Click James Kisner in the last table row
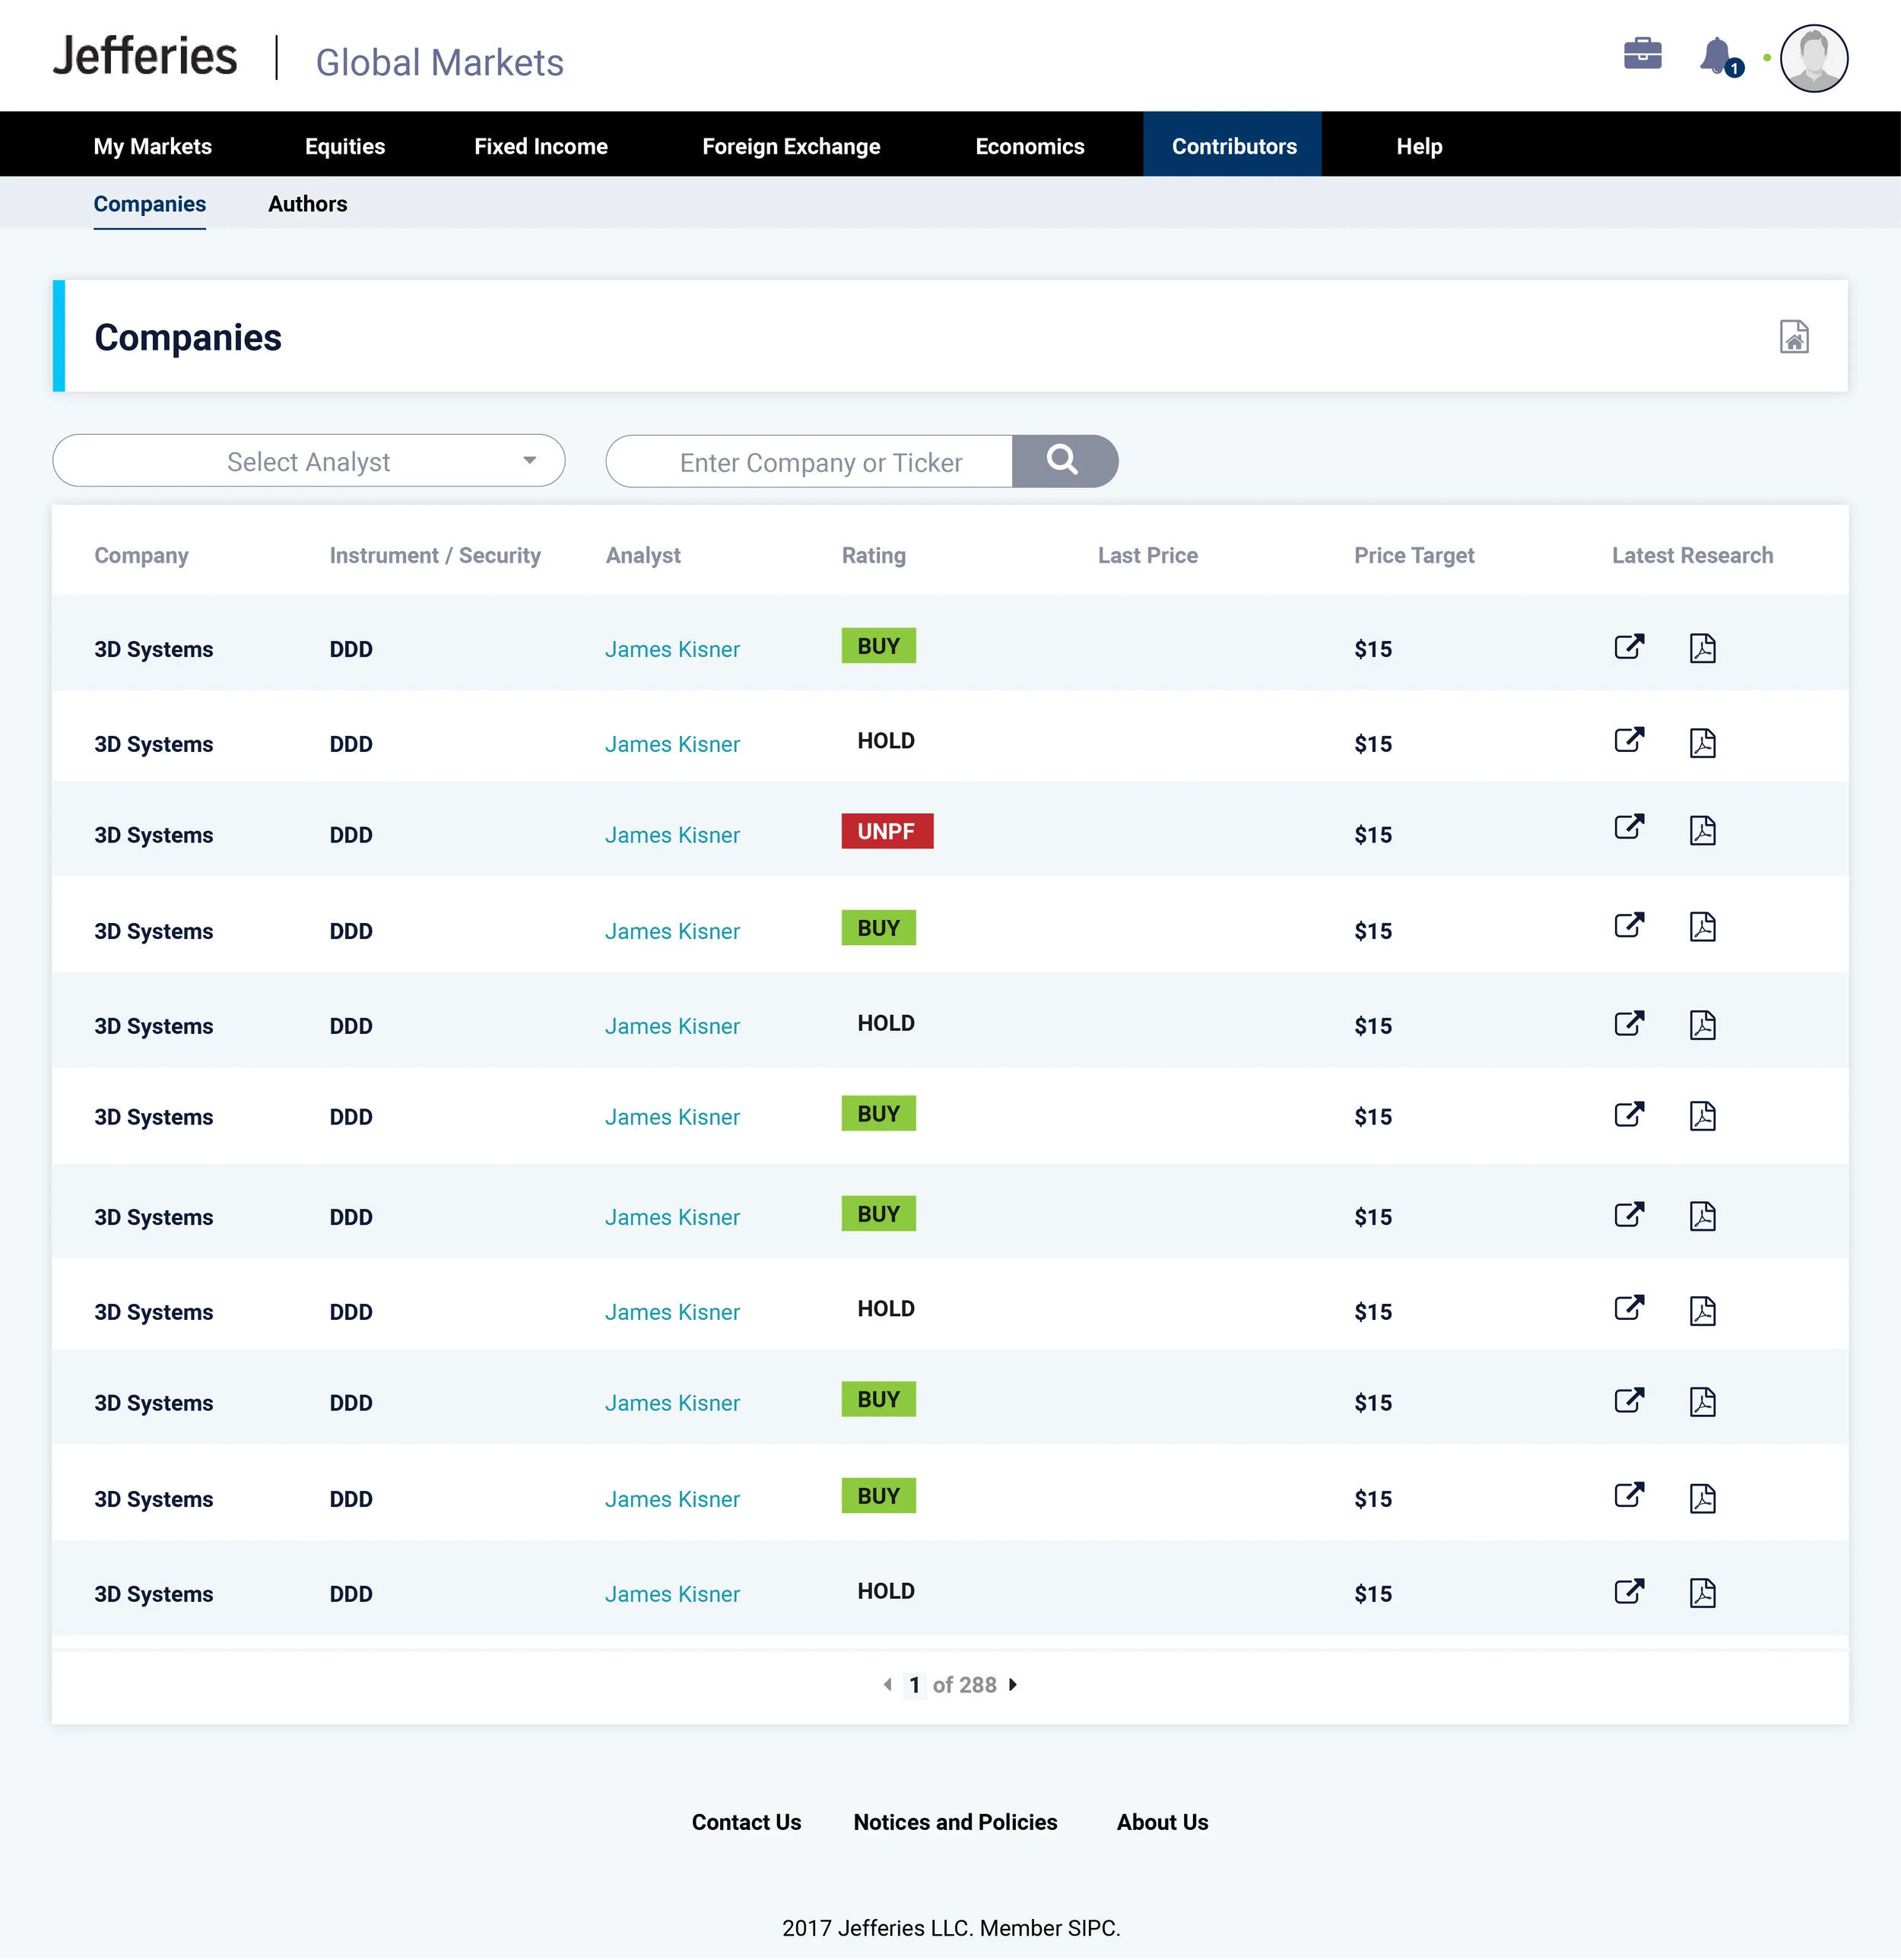Image resolution: width=1901 pixels, height=1960 pixels. coord(672,1594)
